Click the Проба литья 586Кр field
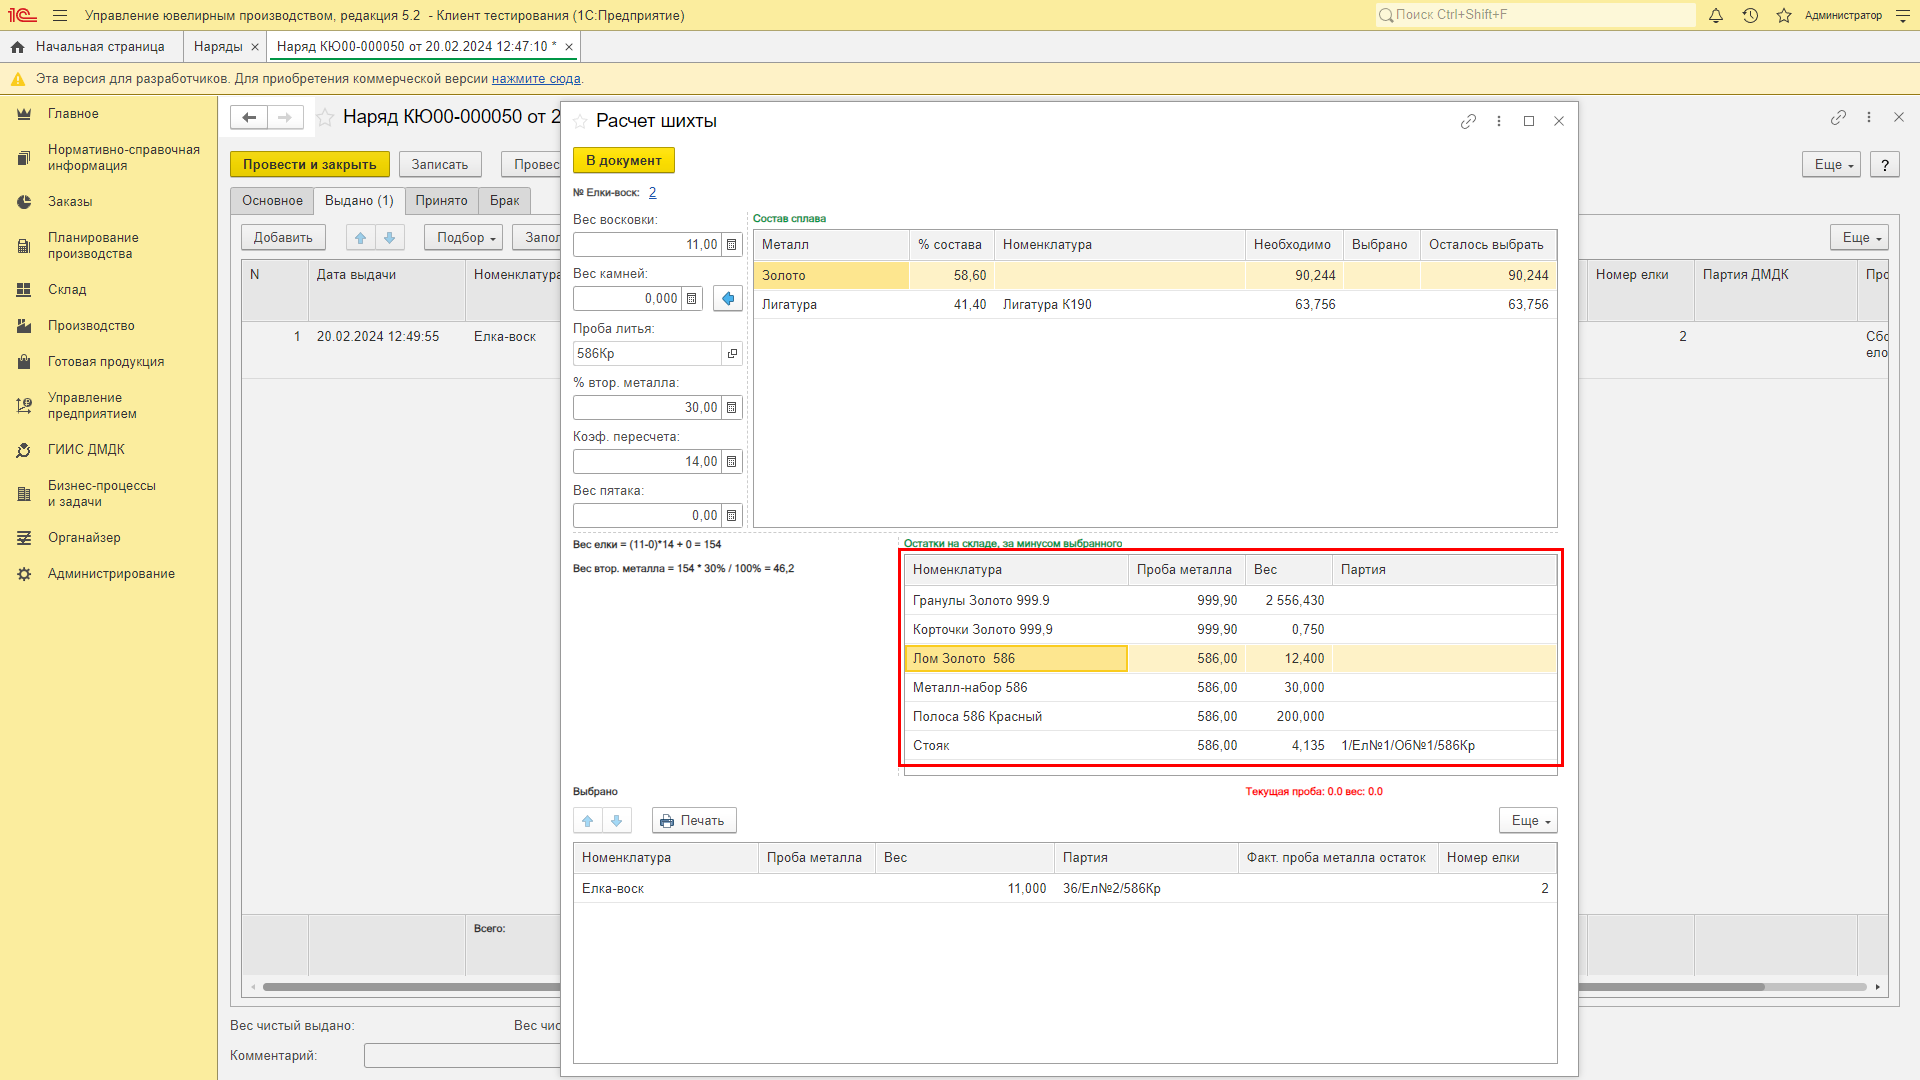 click(x=647, y=354)
